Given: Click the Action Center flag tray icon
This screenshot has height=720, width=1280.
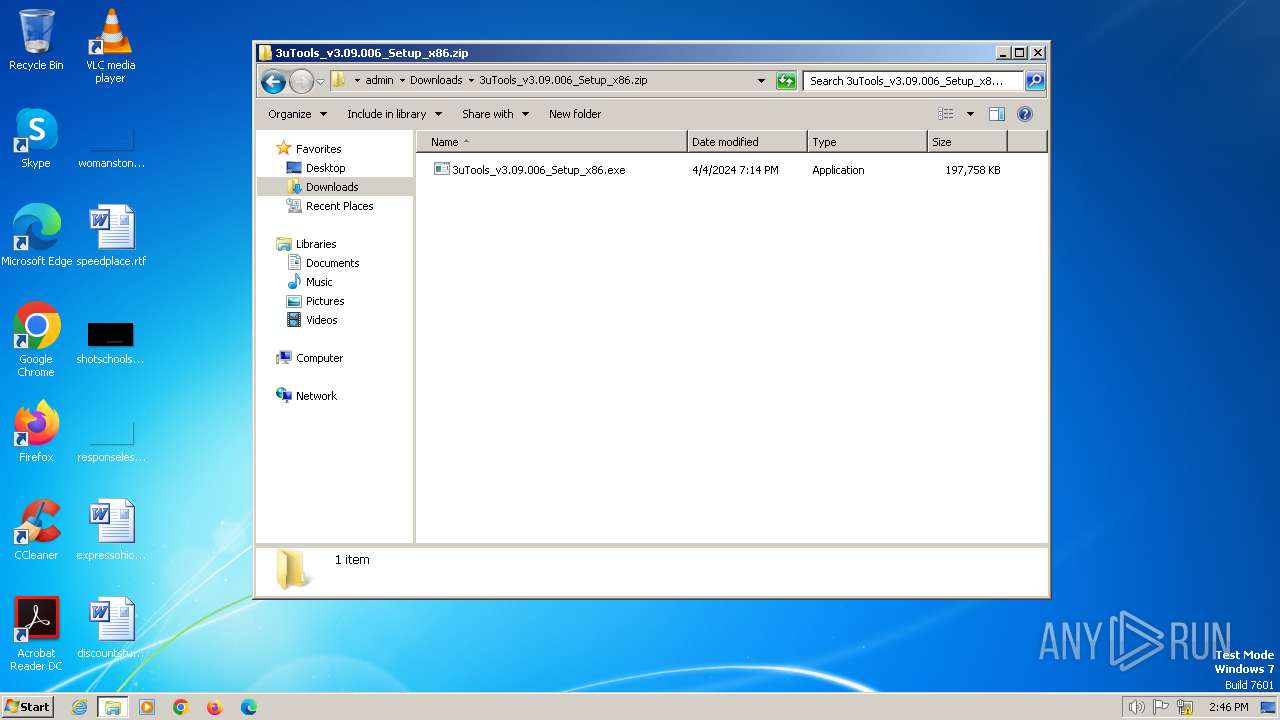Looking at the screenshot, I should [x=1161, y=707].
